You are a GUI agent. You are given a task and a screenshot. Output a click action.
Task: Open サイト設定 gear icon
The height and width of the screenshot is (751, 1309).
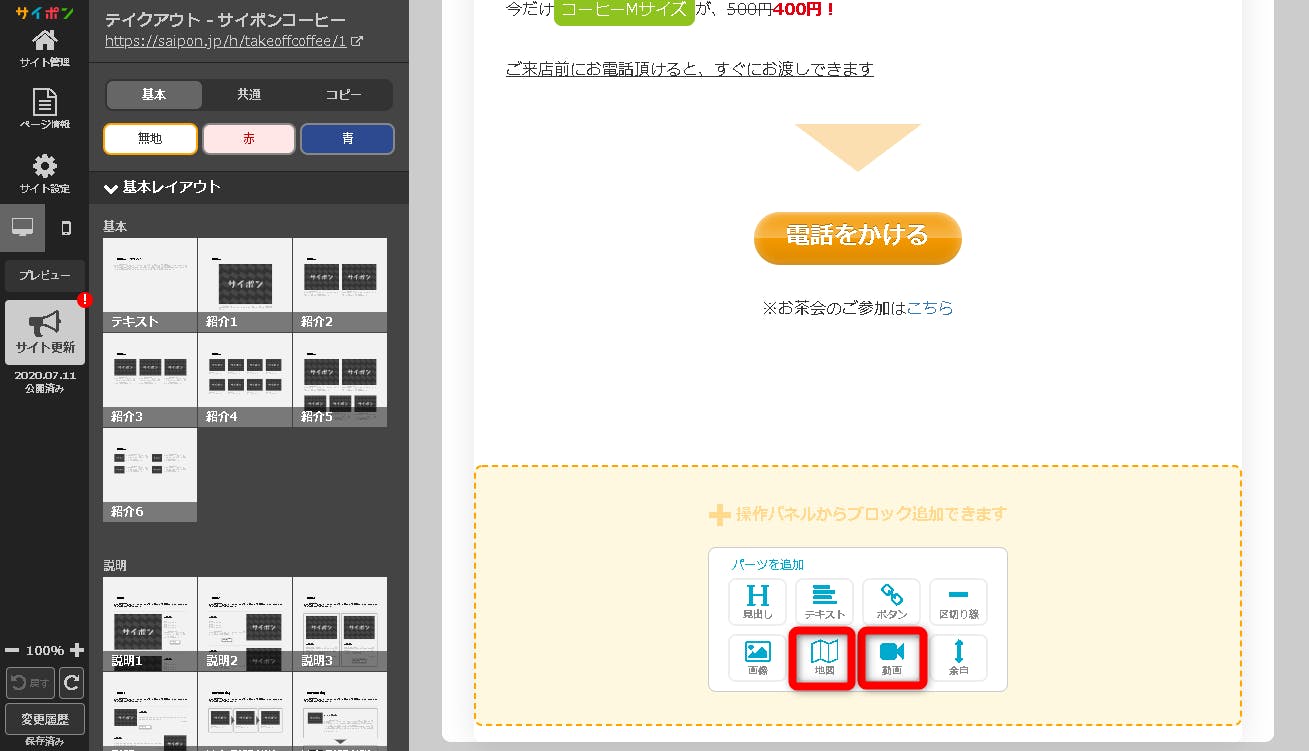[x=44, y=173]
